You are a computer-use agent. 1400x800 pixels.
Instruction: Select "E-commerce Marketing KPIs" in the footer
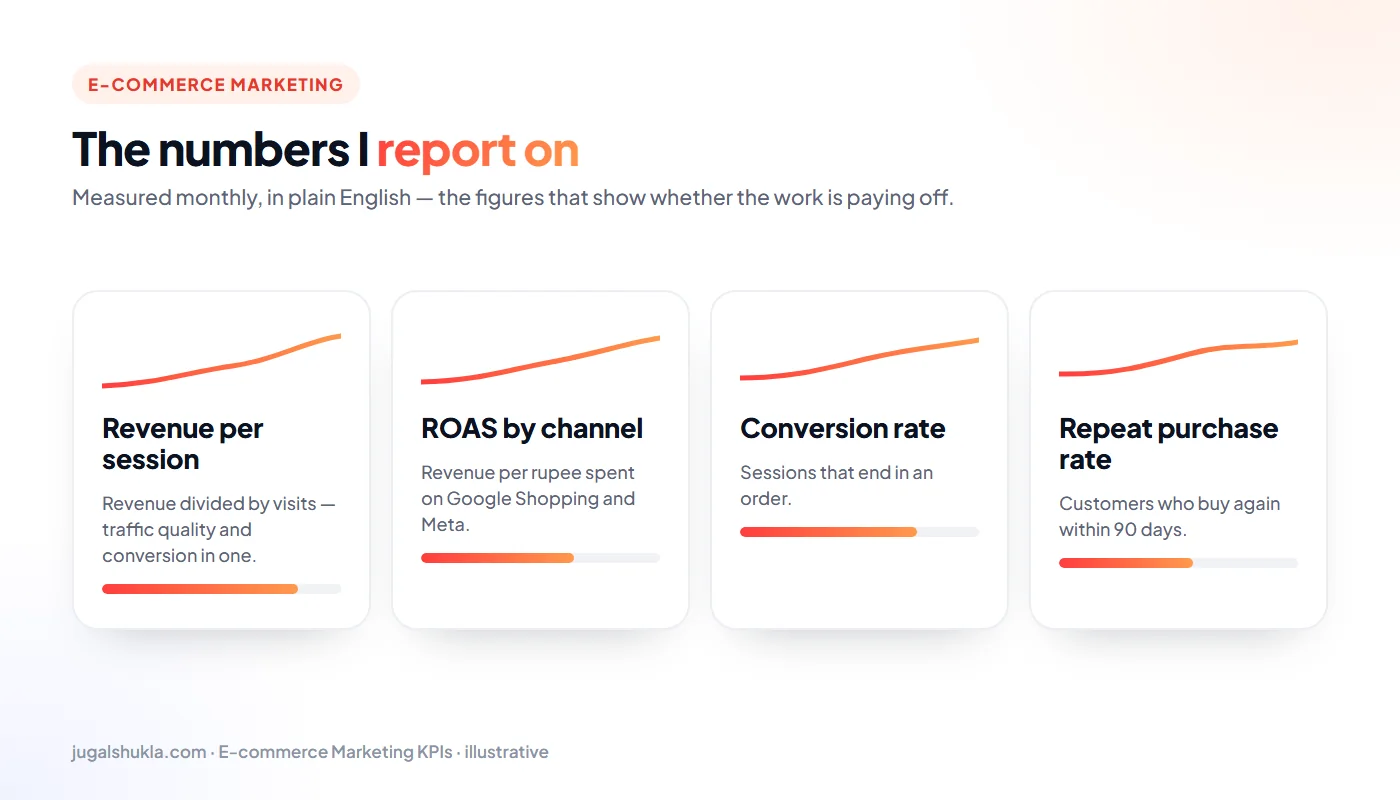pos(335,752)
